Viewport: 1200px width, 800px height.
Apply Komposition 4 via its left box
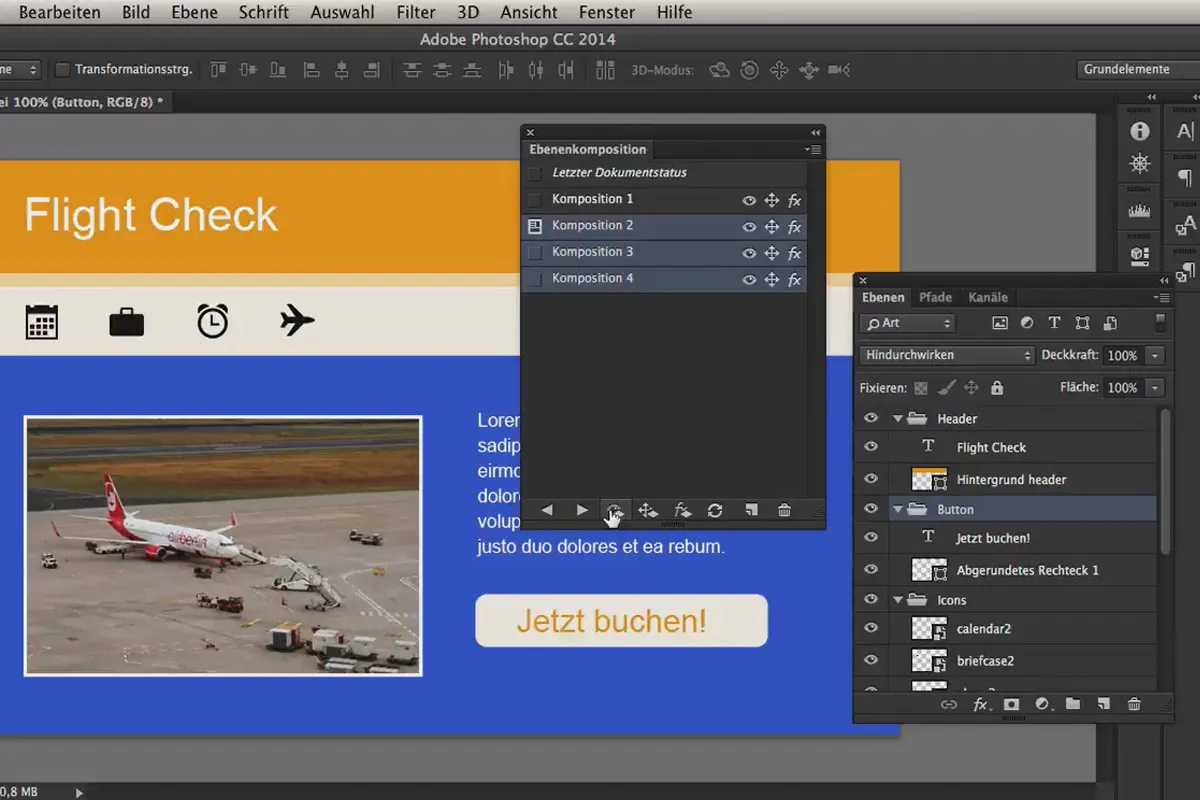(x=534, y=279)
